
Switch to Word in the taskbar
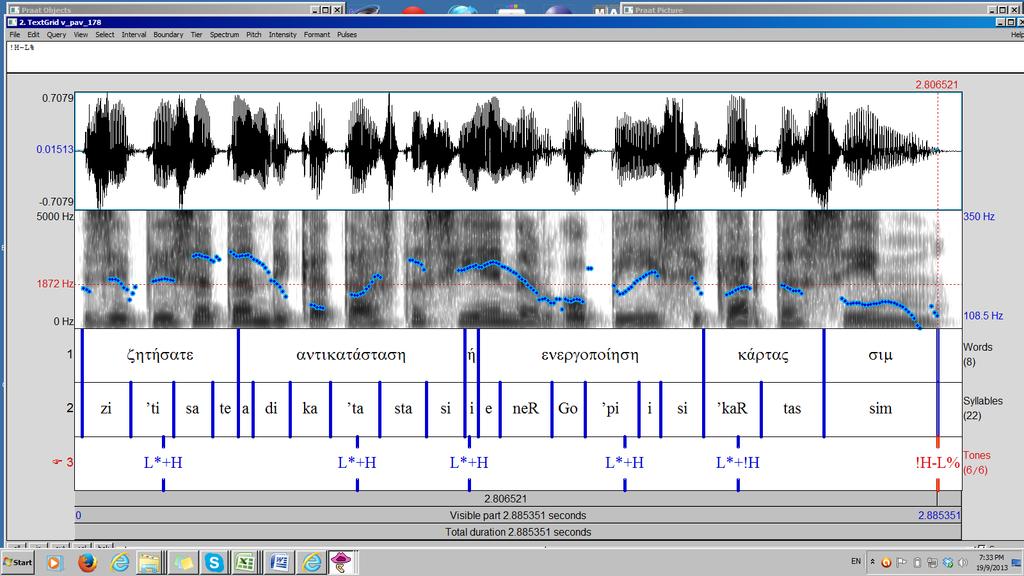(279, 562)
